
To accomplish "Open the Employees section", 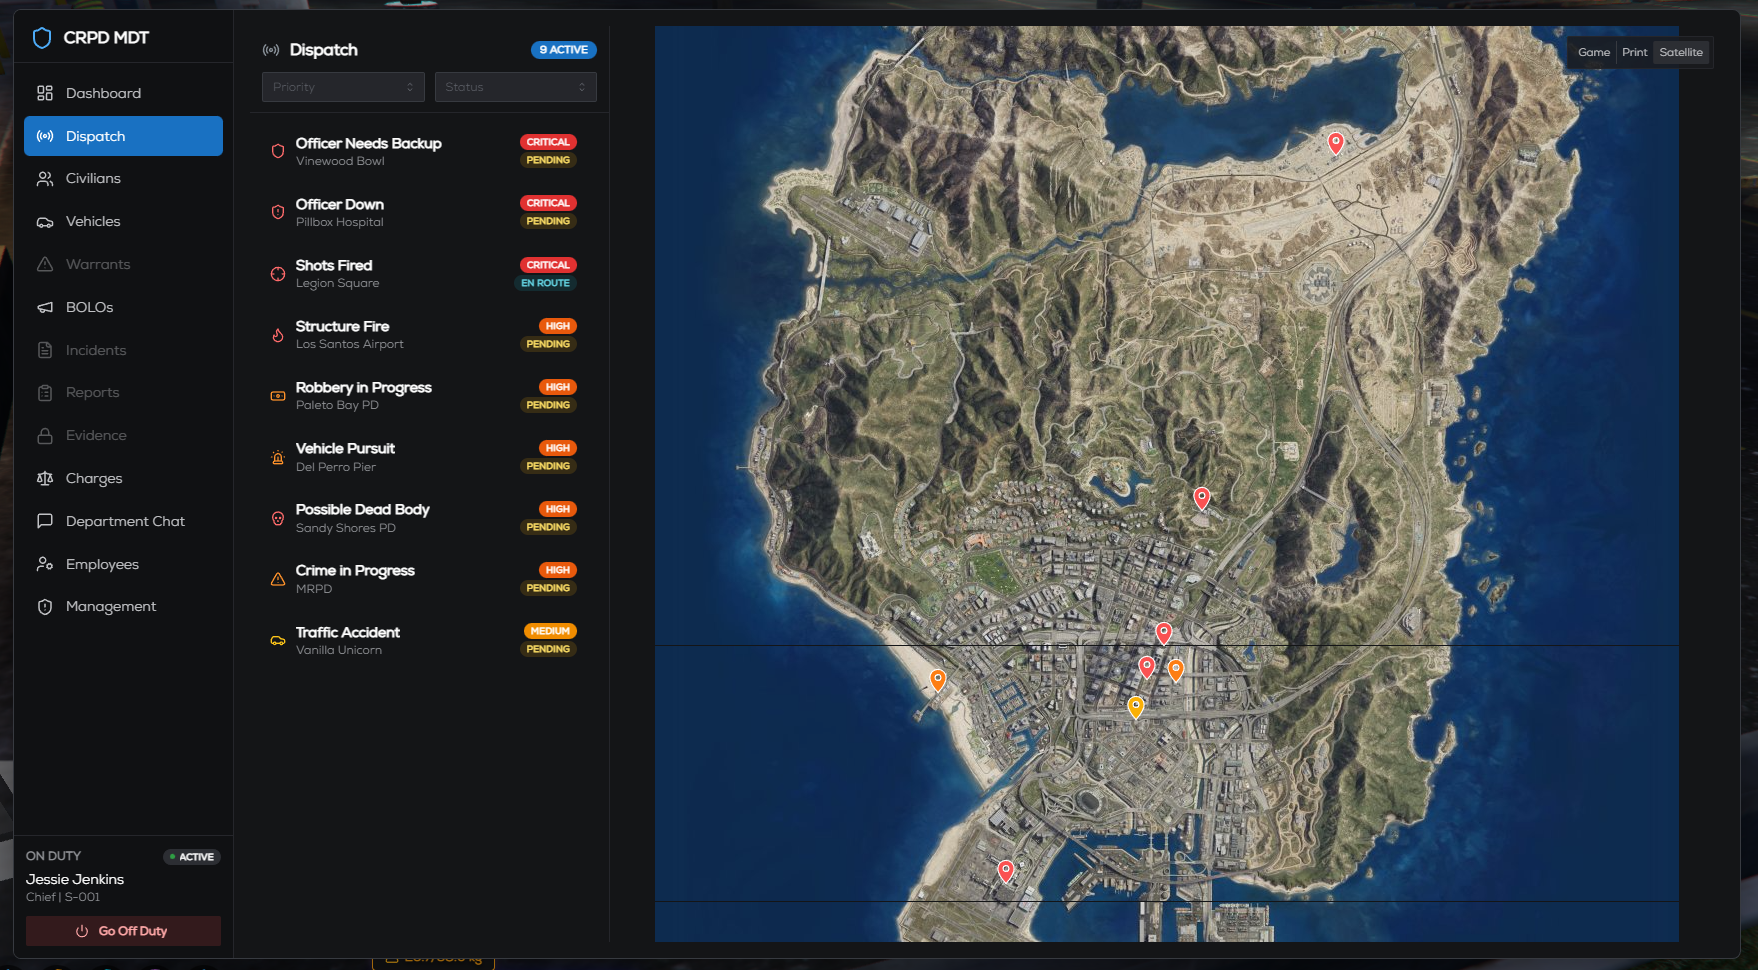I will [x=123, y=564].
